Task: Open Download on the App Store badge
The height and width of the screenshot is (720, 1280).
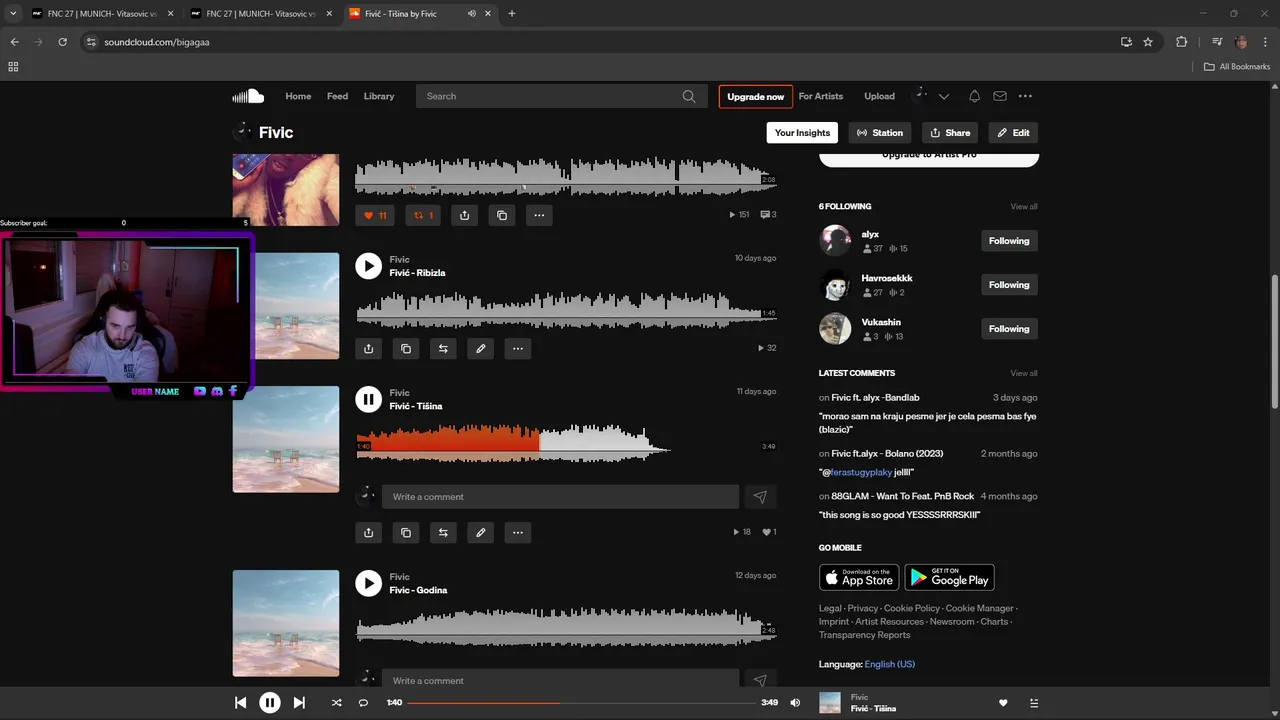Action: (859, 578)
